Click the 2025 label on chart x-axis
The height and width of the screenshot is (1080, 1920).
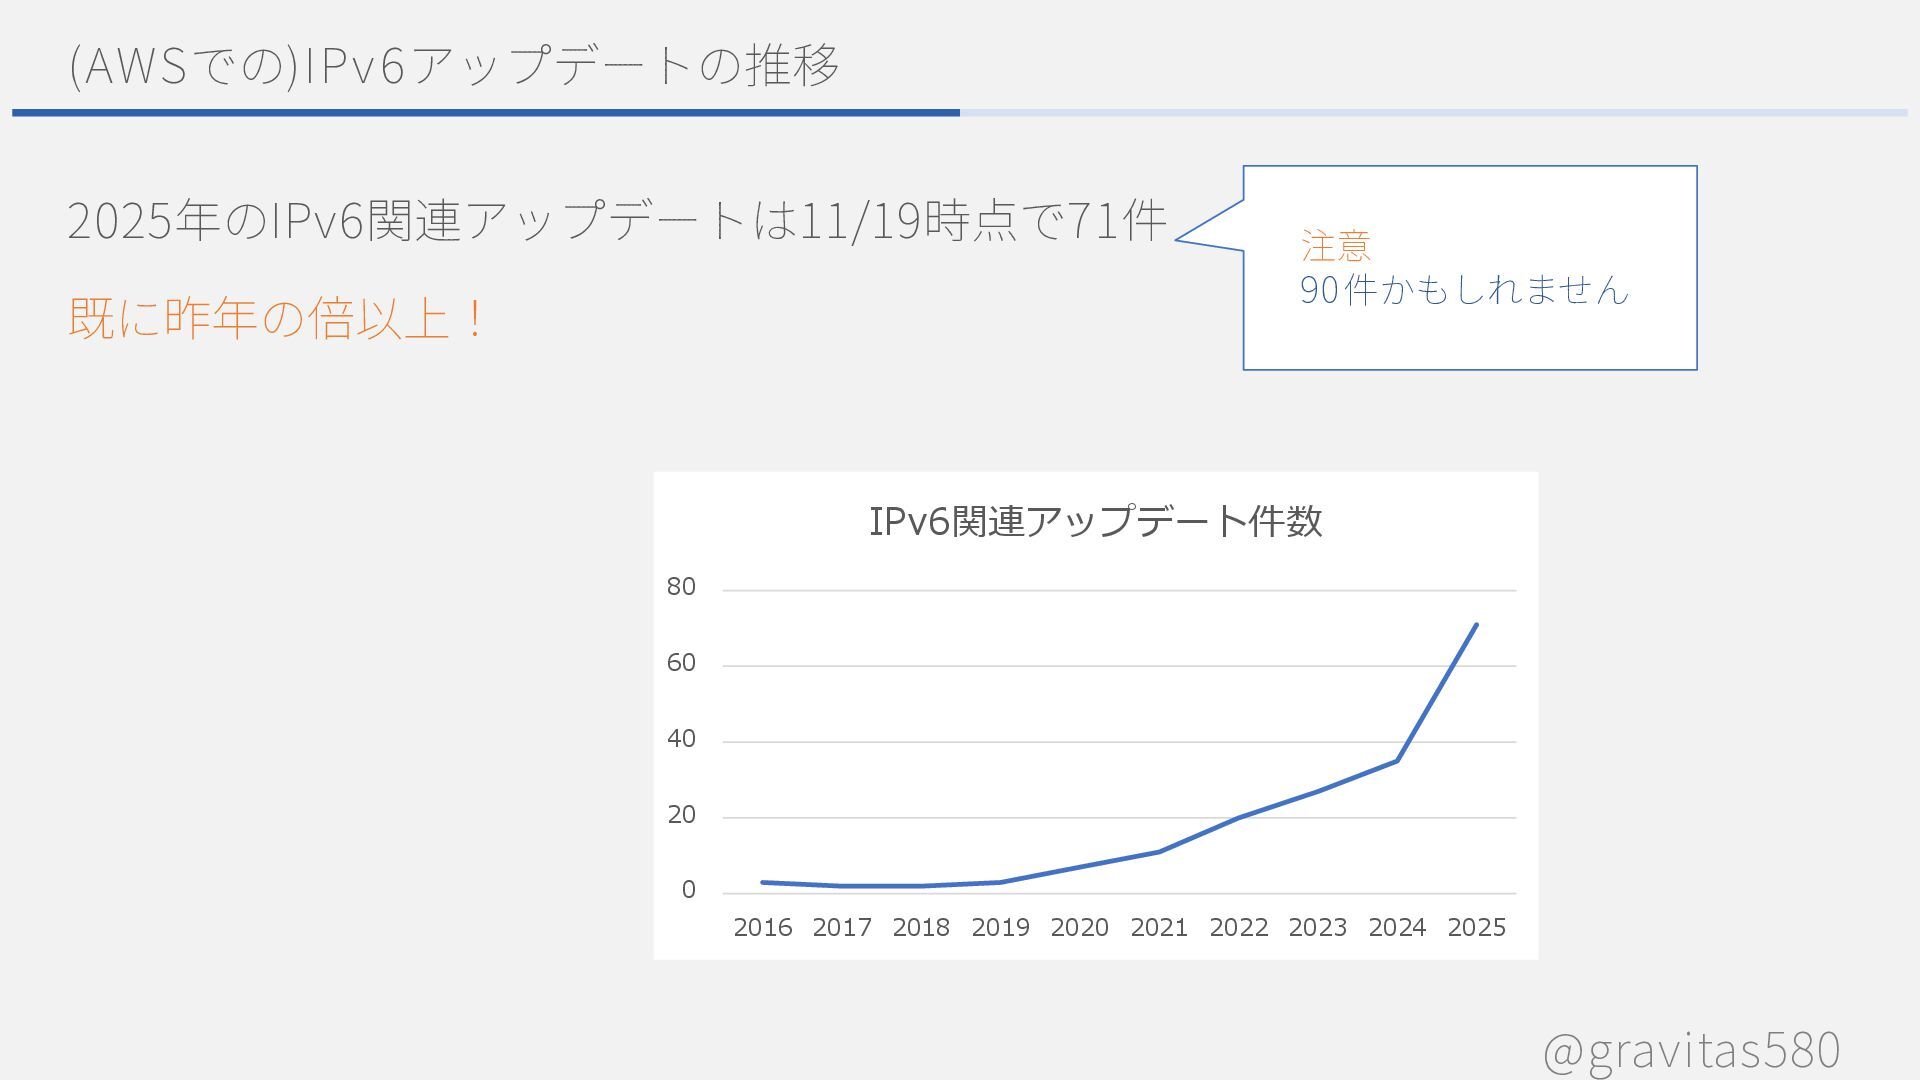pyautogui.click(x=1476, y=928)
